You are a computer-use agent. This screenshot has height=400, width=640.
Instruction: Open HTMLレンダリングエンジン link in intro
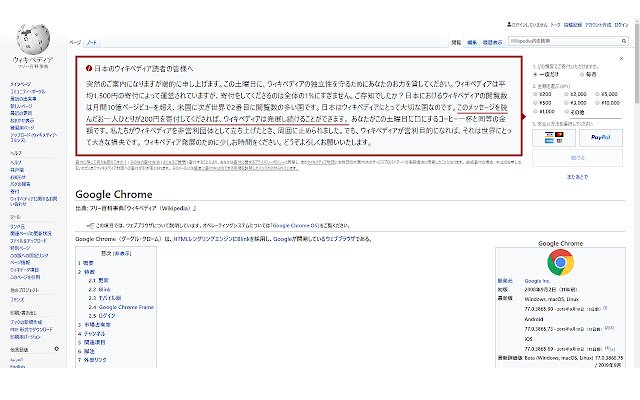(203, 239)
